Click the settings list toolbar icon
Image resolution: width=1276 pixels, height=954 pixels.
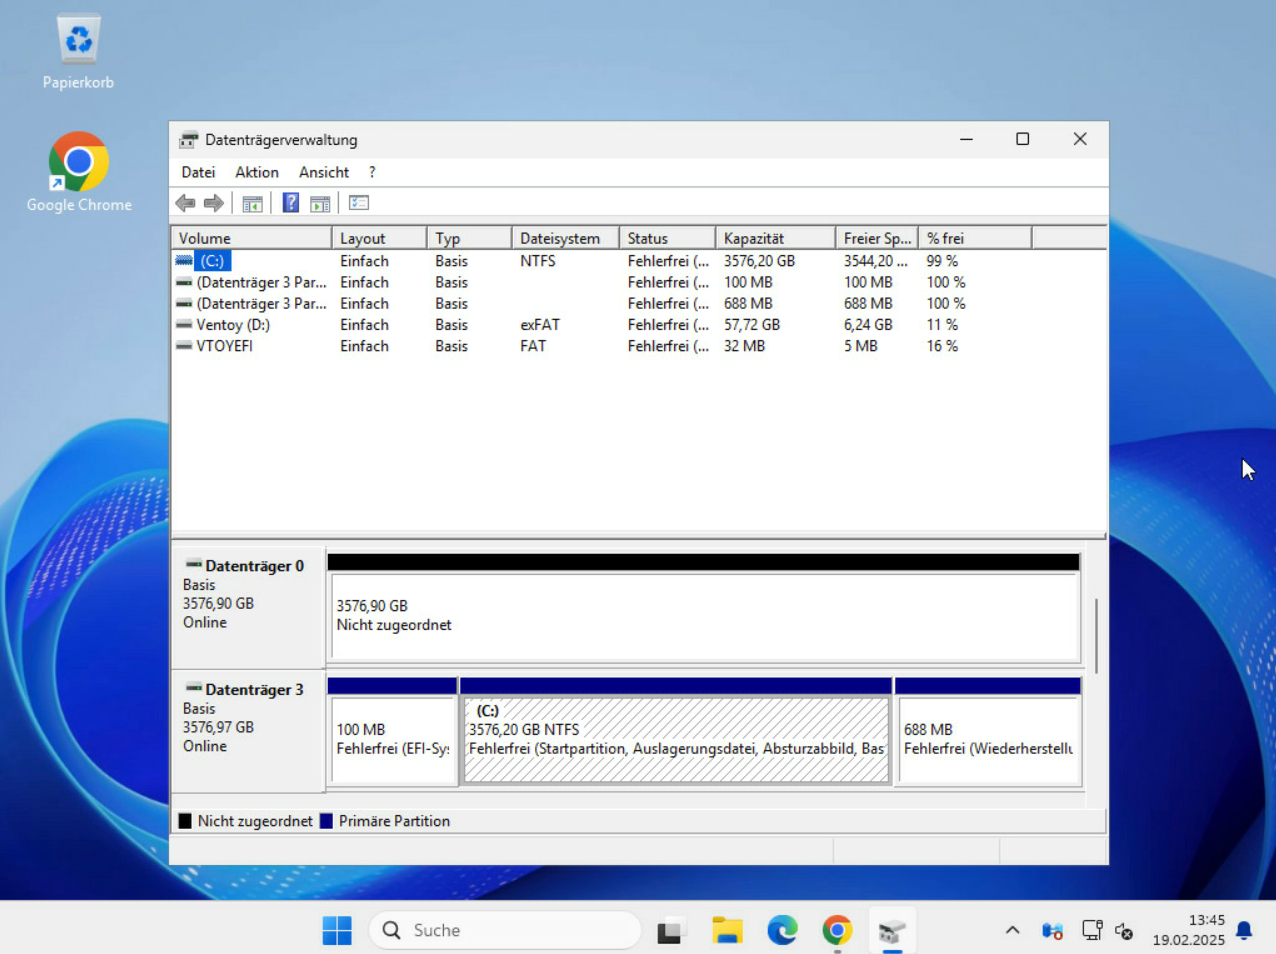pyautogui.click(x=359, y=203)
